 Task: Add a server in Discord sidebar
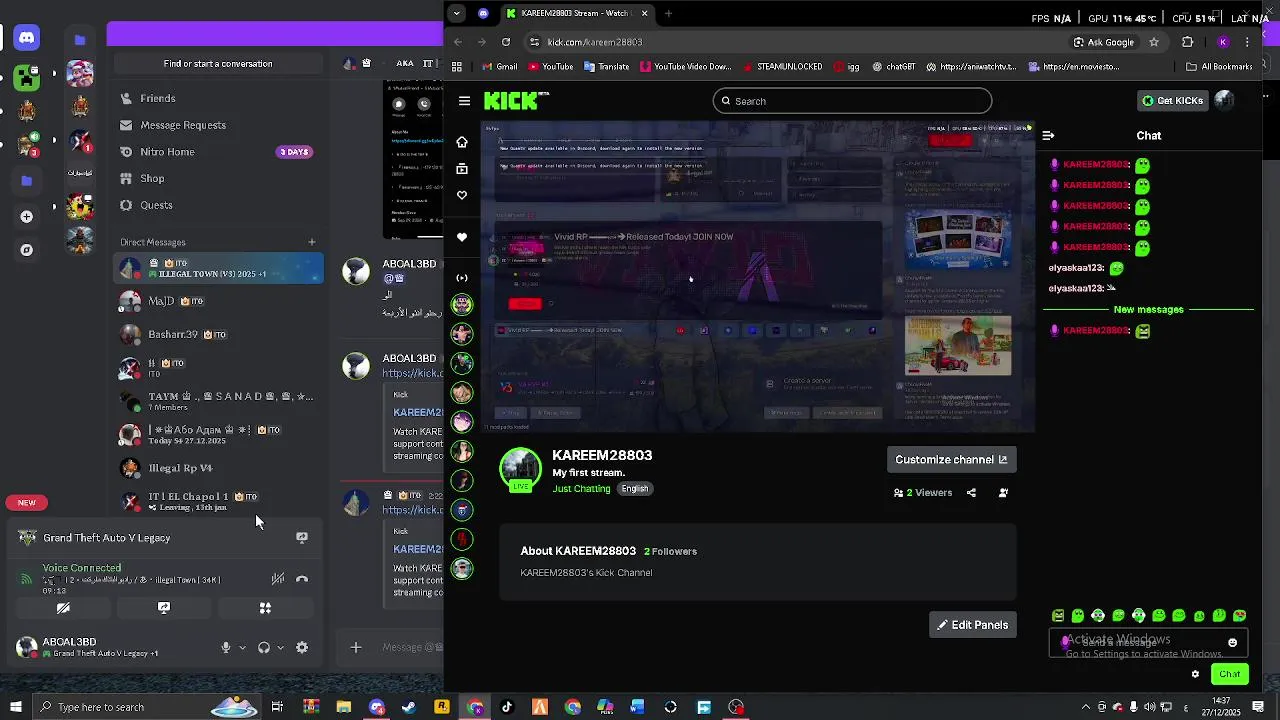click(x=27, y=216)
